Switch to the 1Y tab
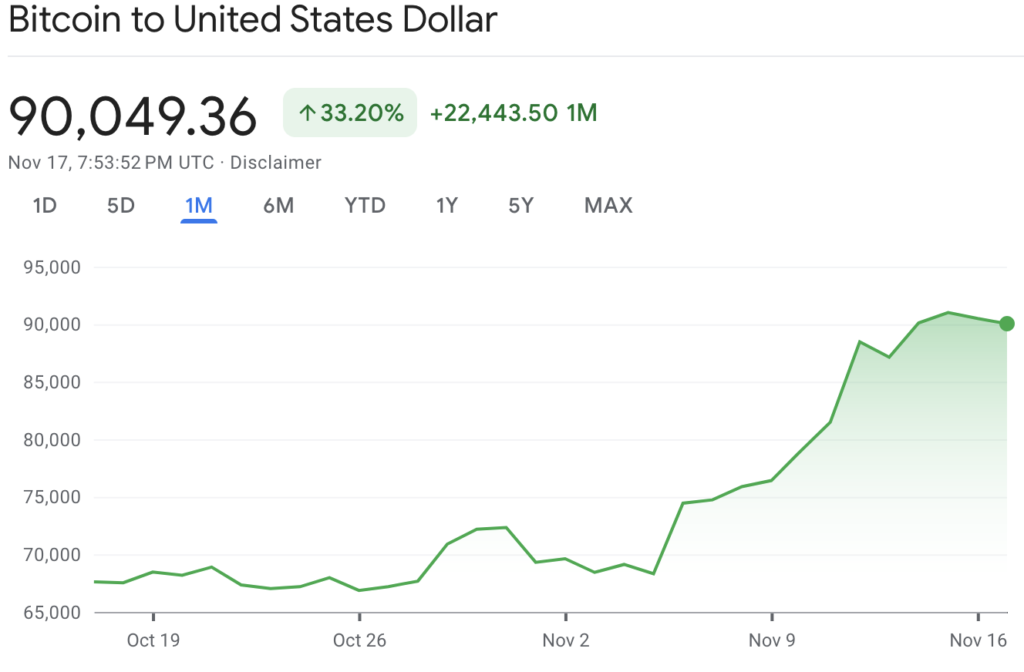The image size is (1024, 672). [x=446, y=206]
